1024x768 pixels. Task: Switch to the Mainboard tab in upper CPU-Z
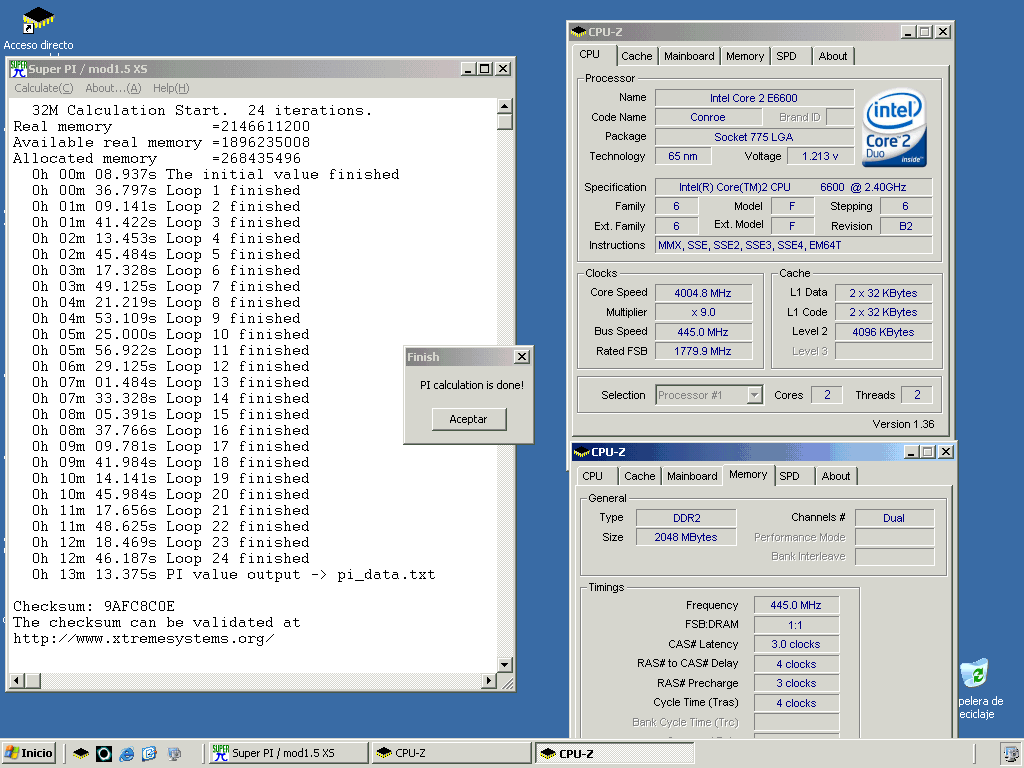689,56
